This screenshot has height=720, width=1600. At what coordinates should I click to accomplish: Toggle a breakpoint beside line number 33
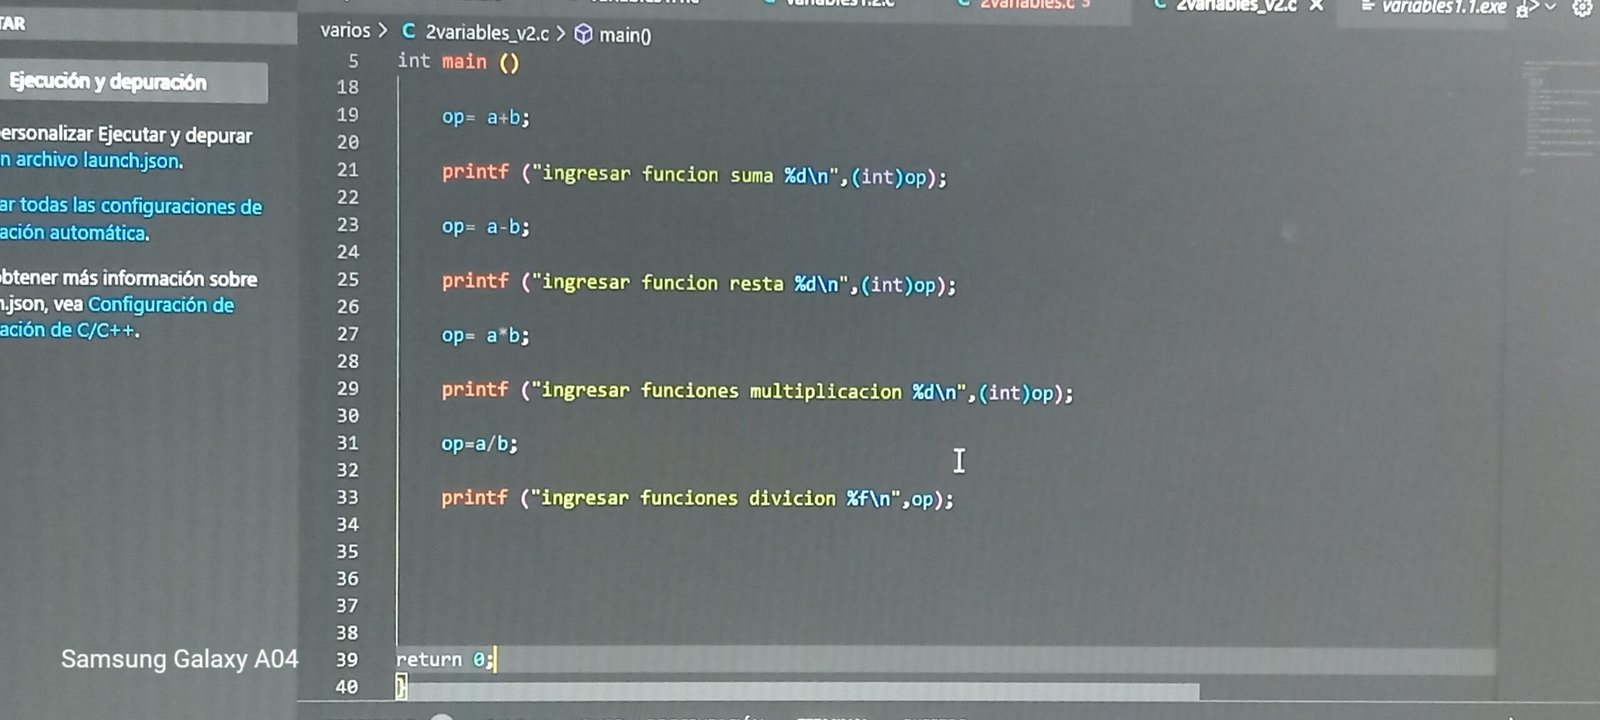coord(320,497)
